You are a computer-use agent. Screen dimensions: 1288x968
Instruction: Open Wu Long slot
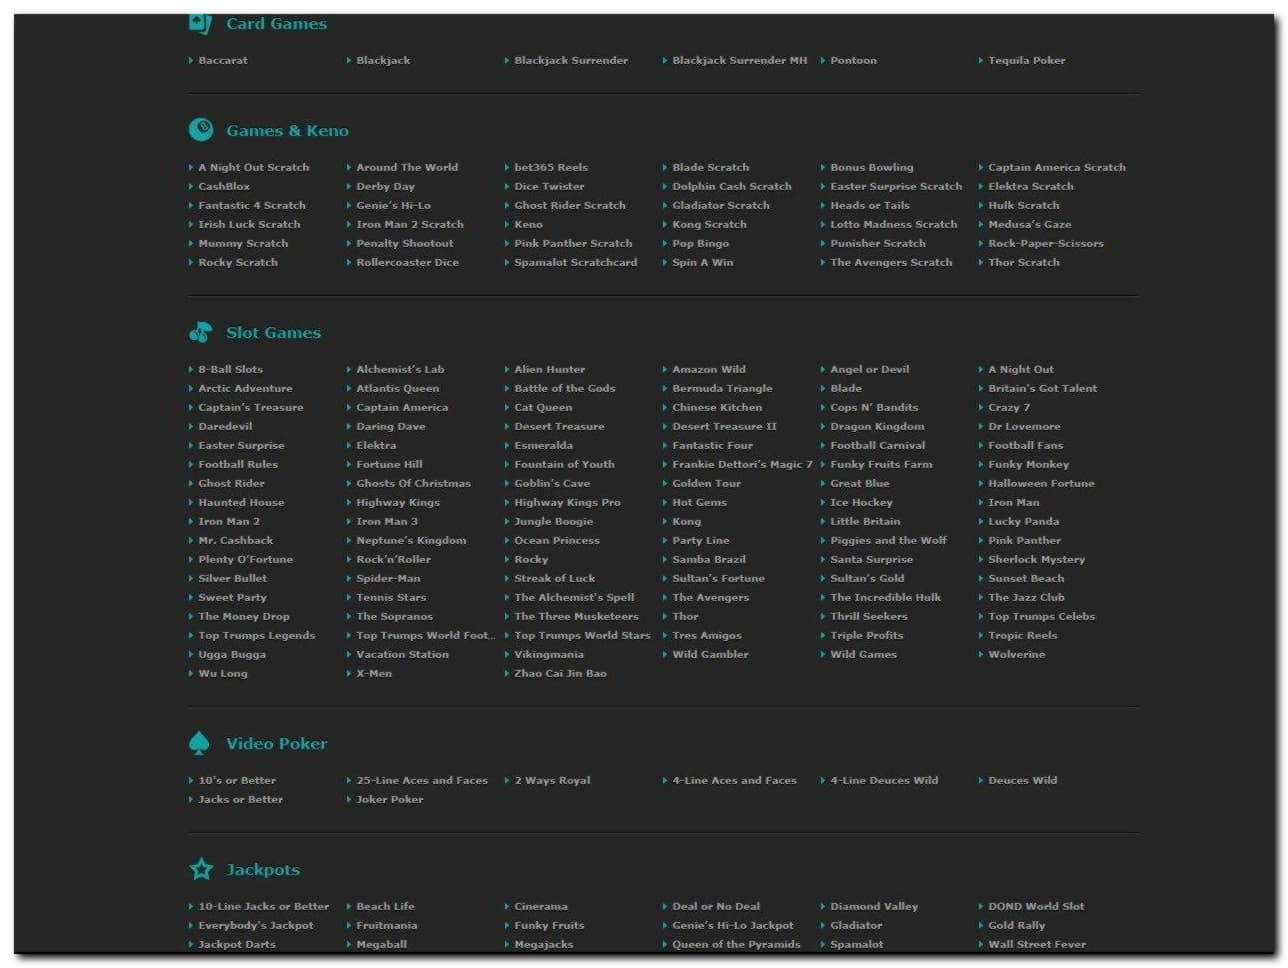point(223,674)
